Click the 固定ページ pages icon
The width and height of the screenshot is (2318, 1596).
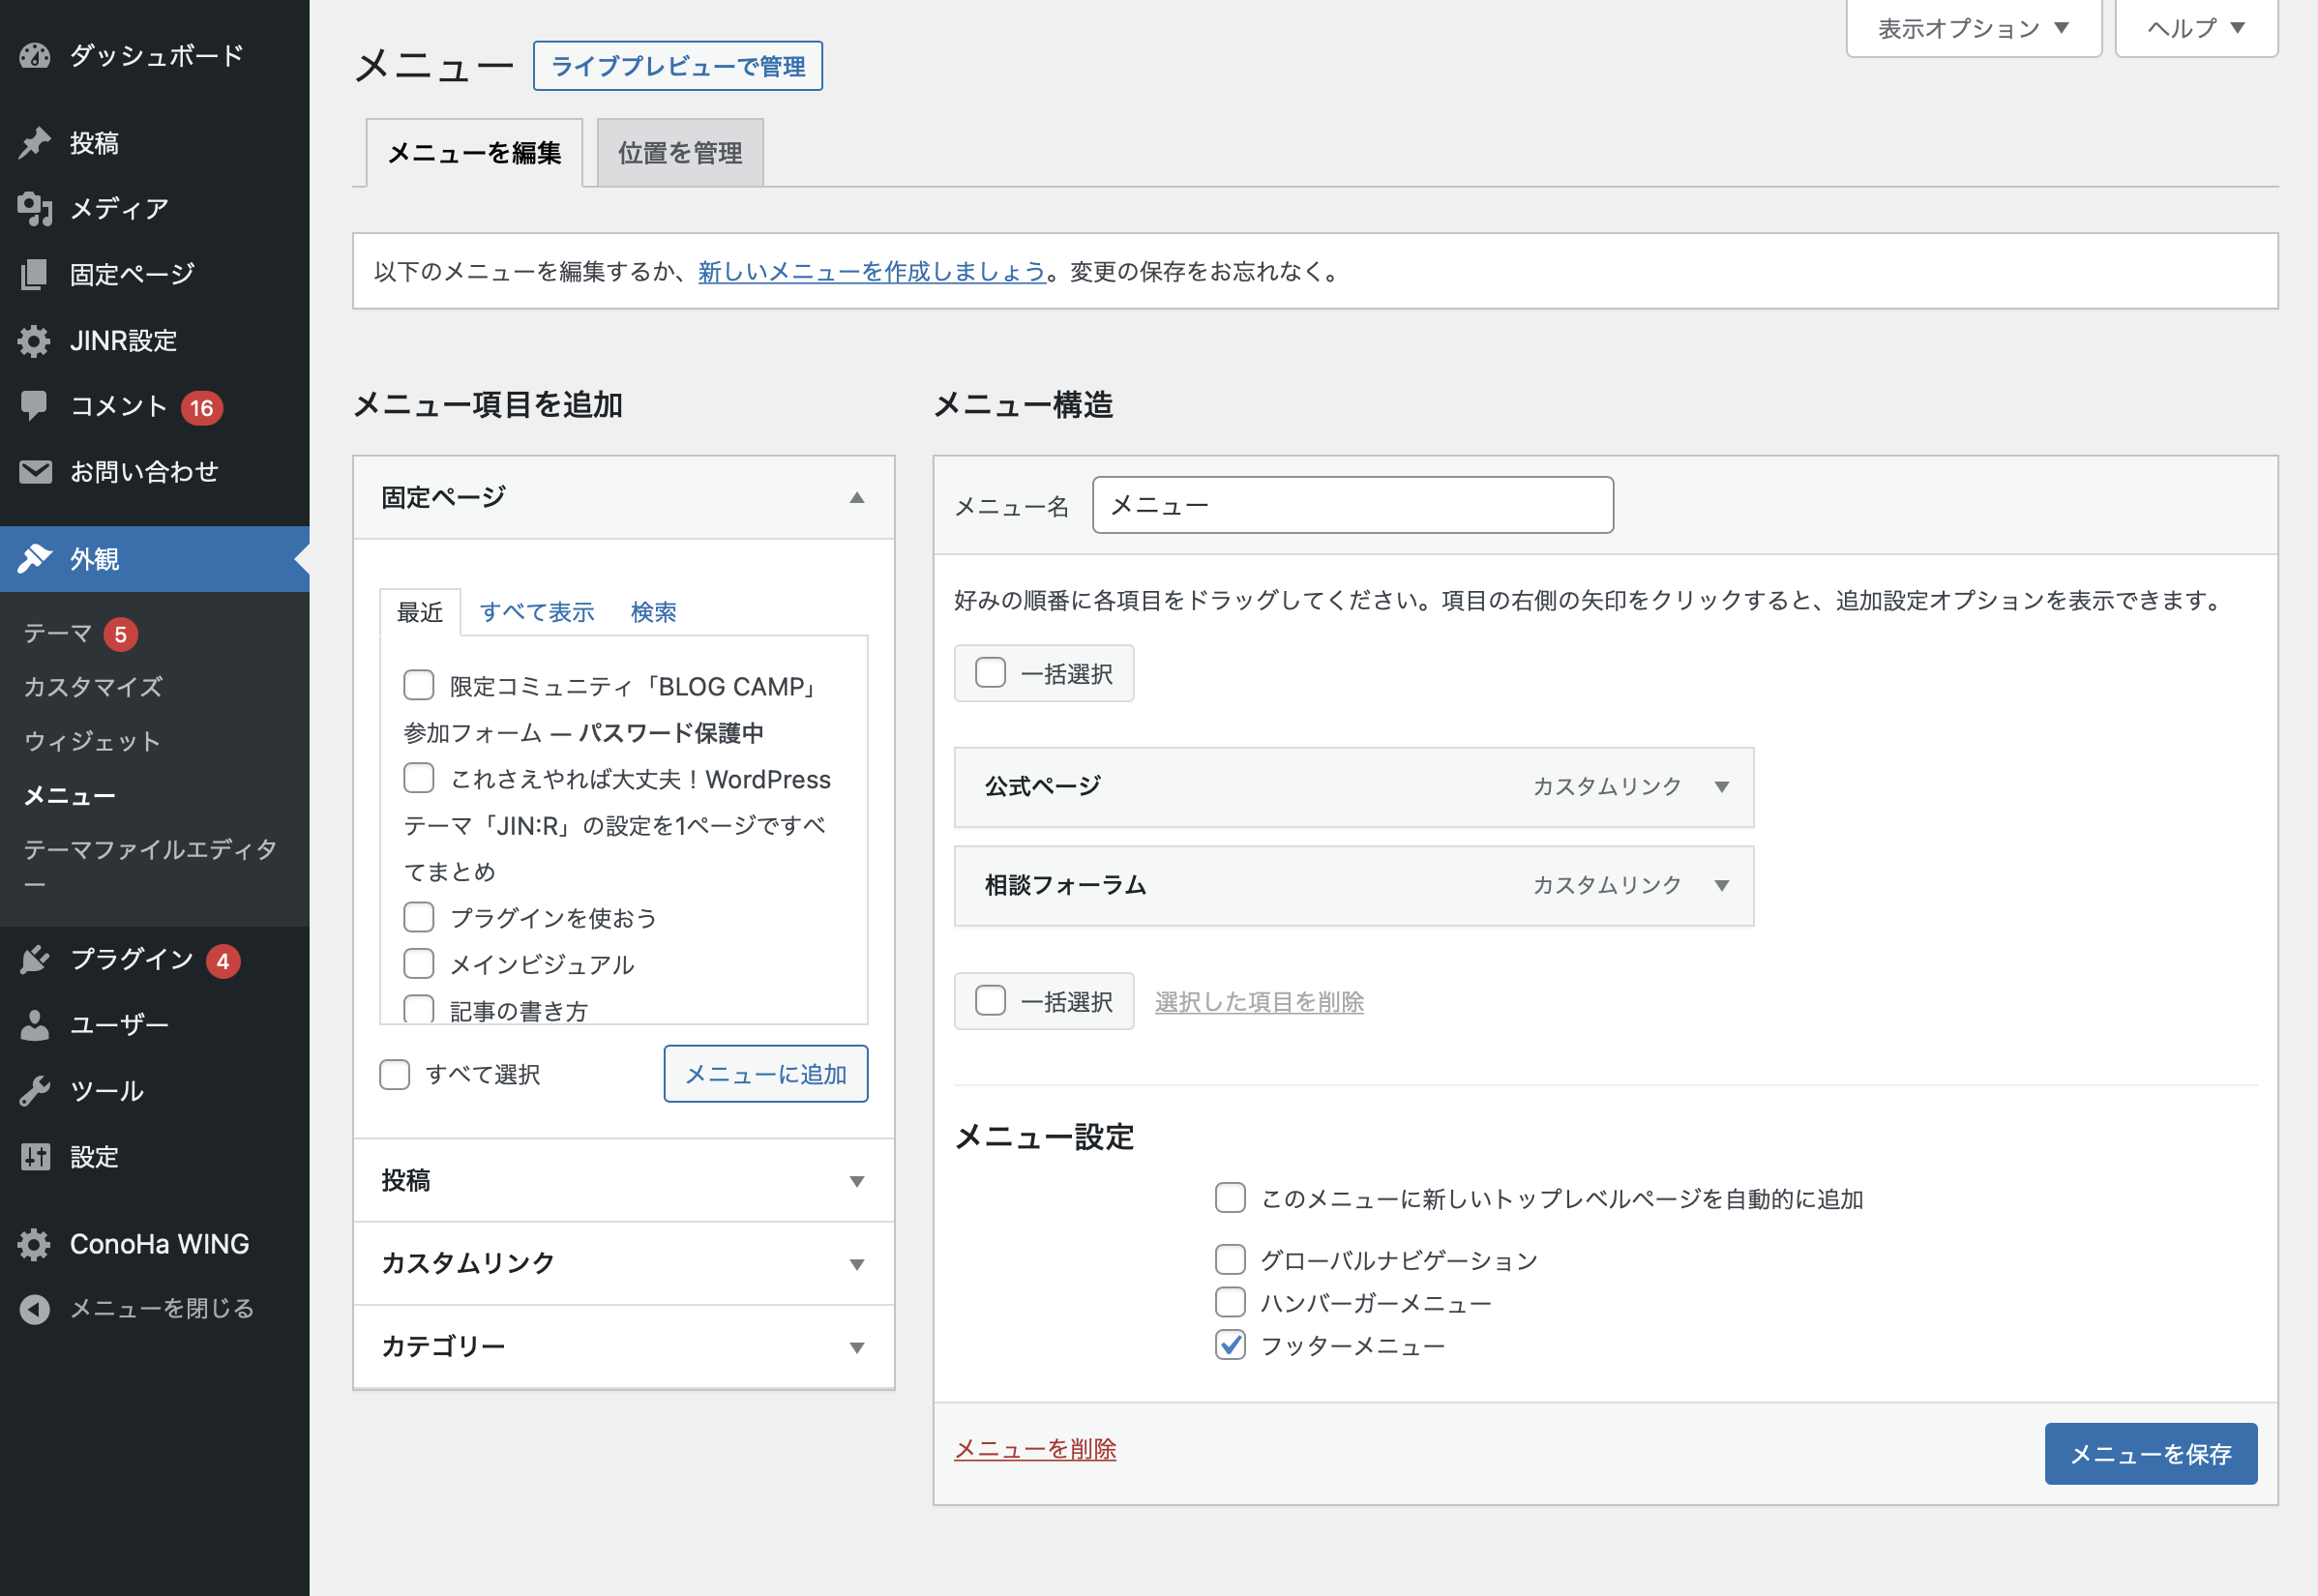(x=35, y=274)
